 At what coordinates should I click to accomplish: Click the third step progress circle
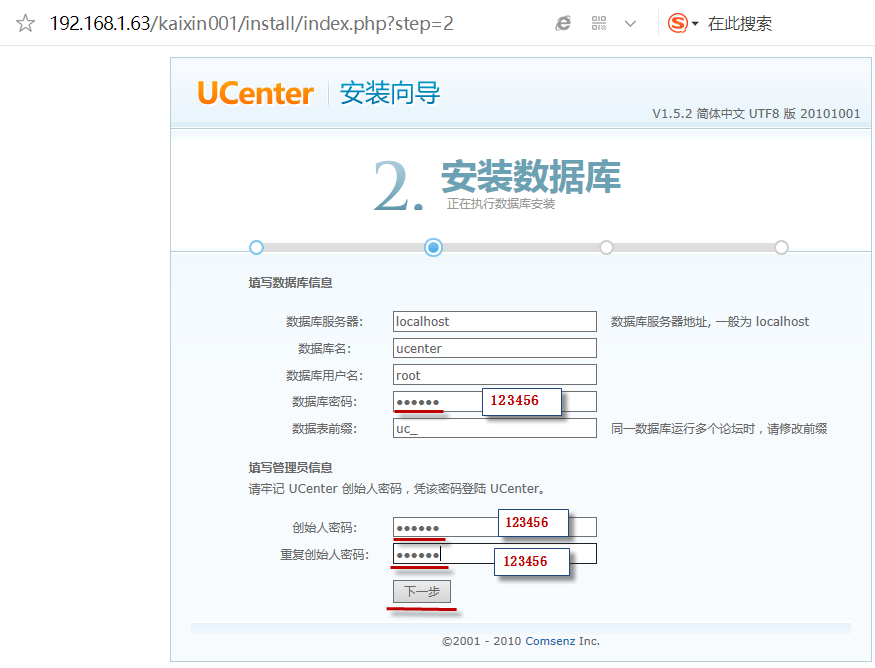pyautogui.click(x=606, y=247)
